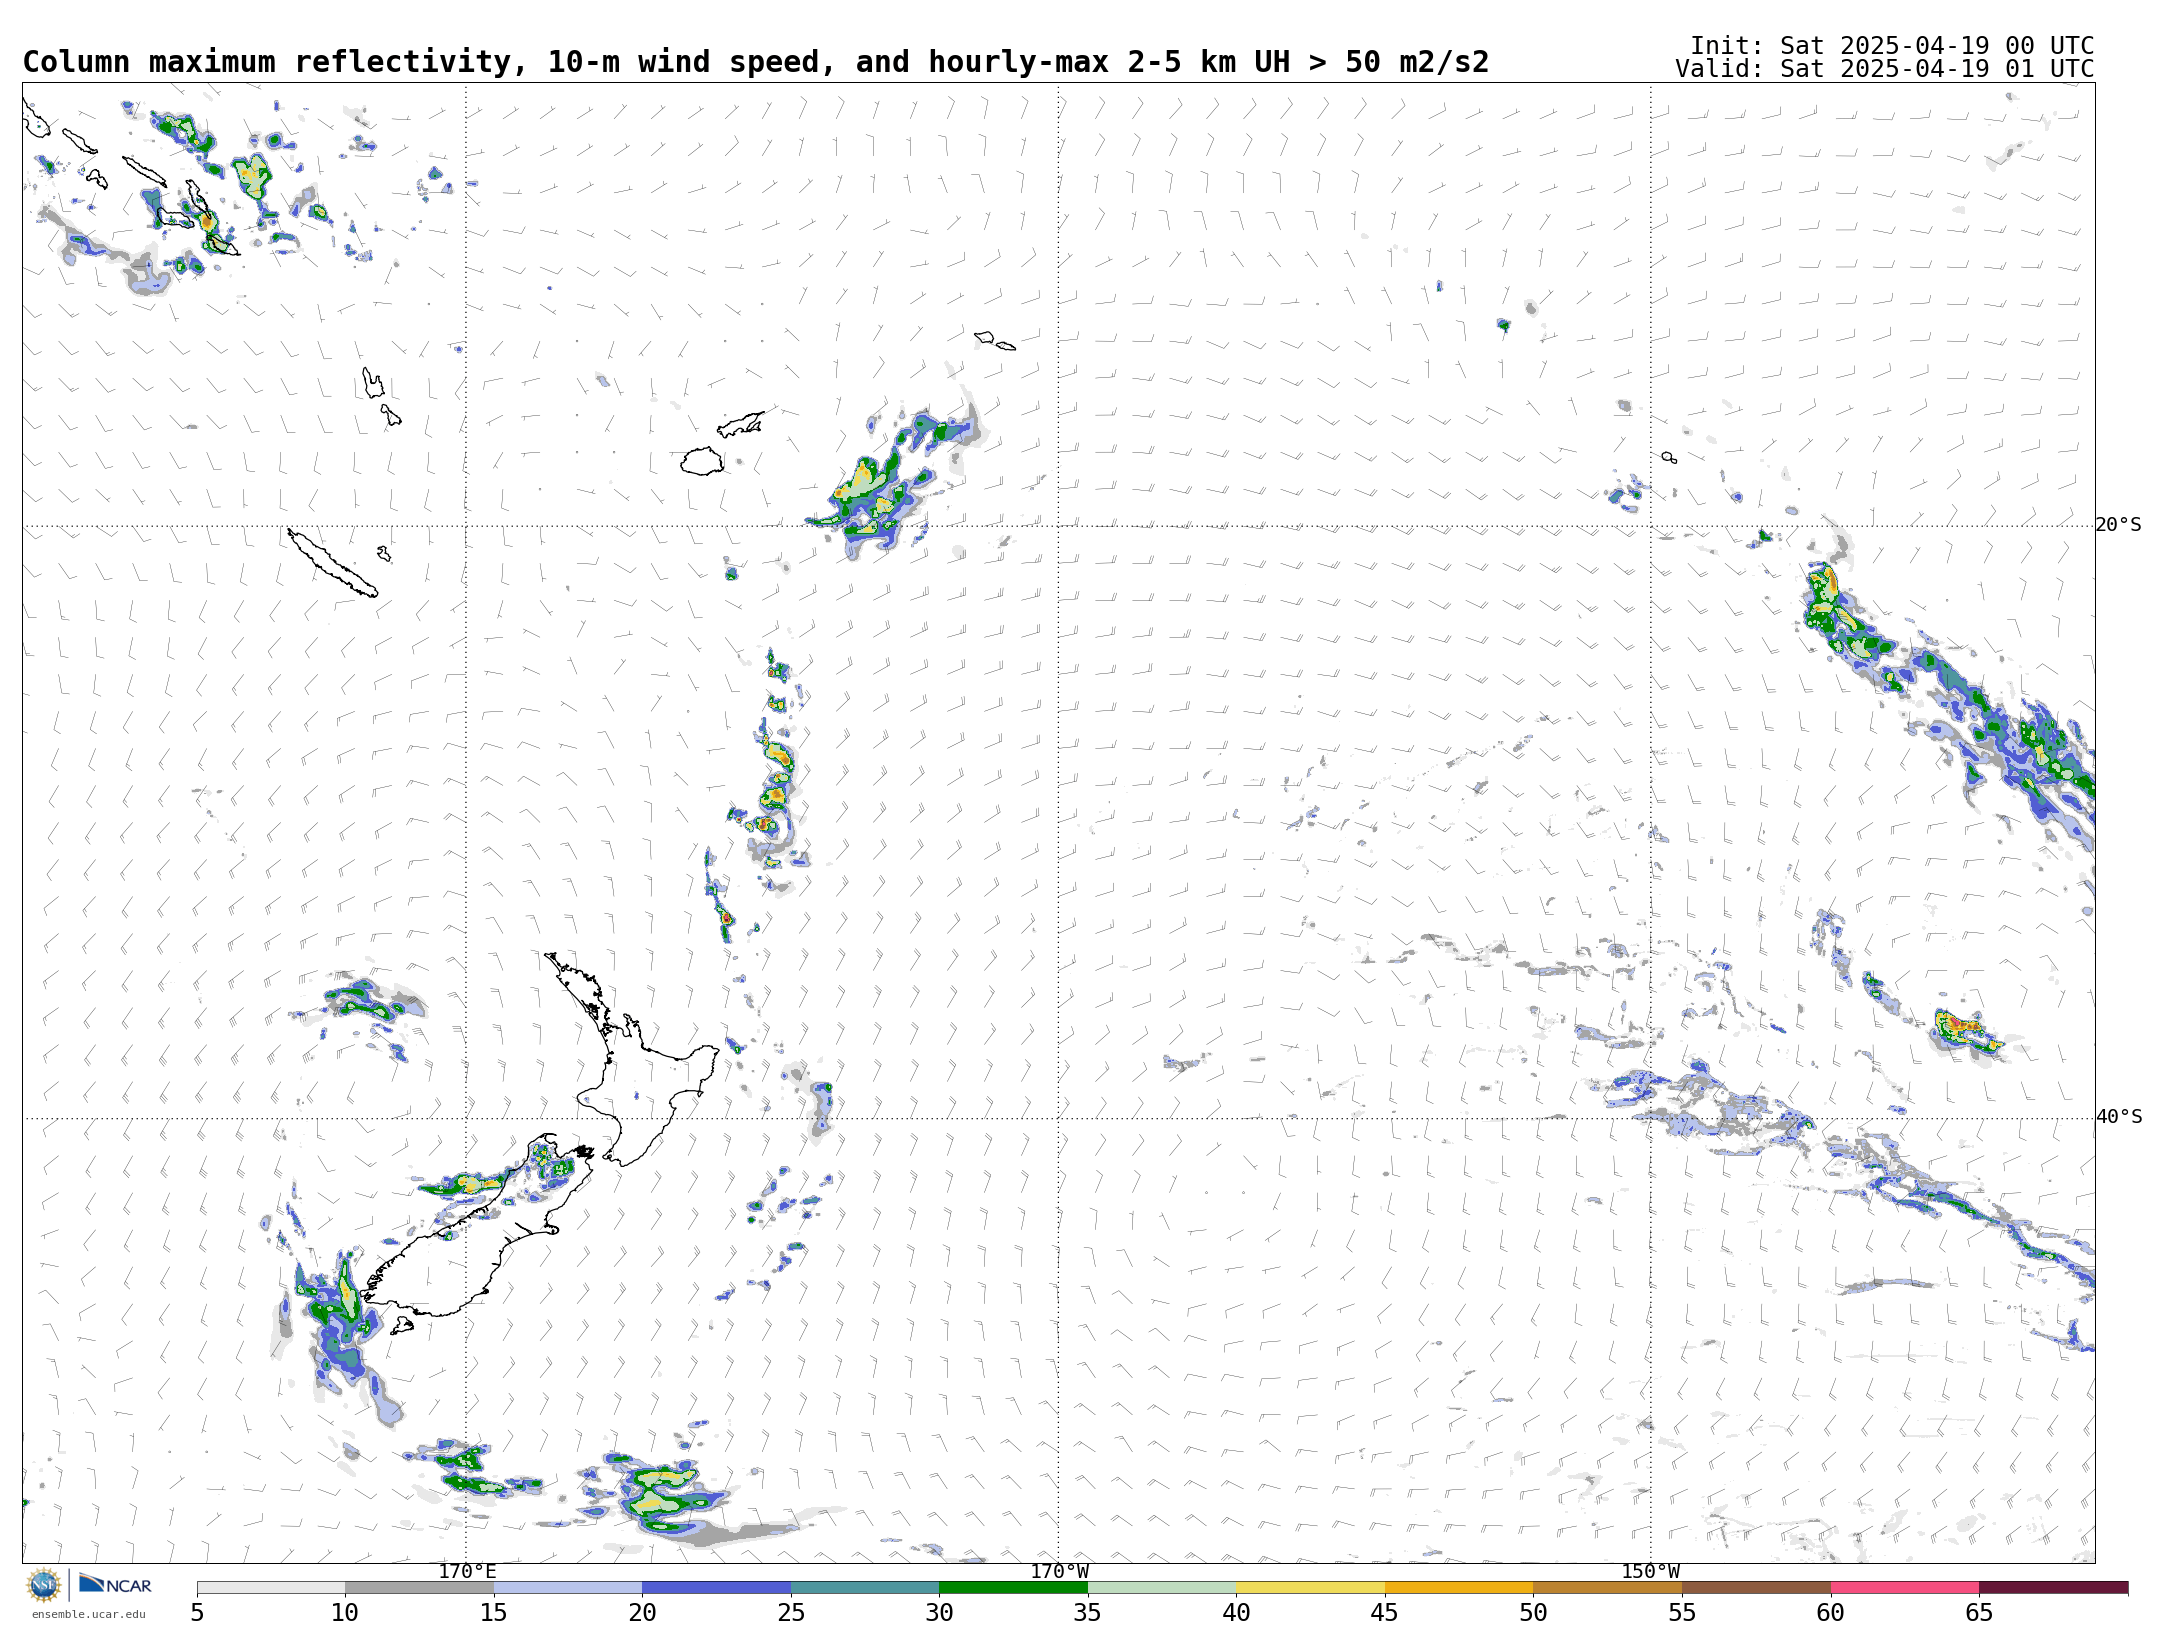The height and width of the screenshot is (1626, 2160).
Task: Click the light gray 5-10 dBZ swatch
Action: click(271, 1588)
